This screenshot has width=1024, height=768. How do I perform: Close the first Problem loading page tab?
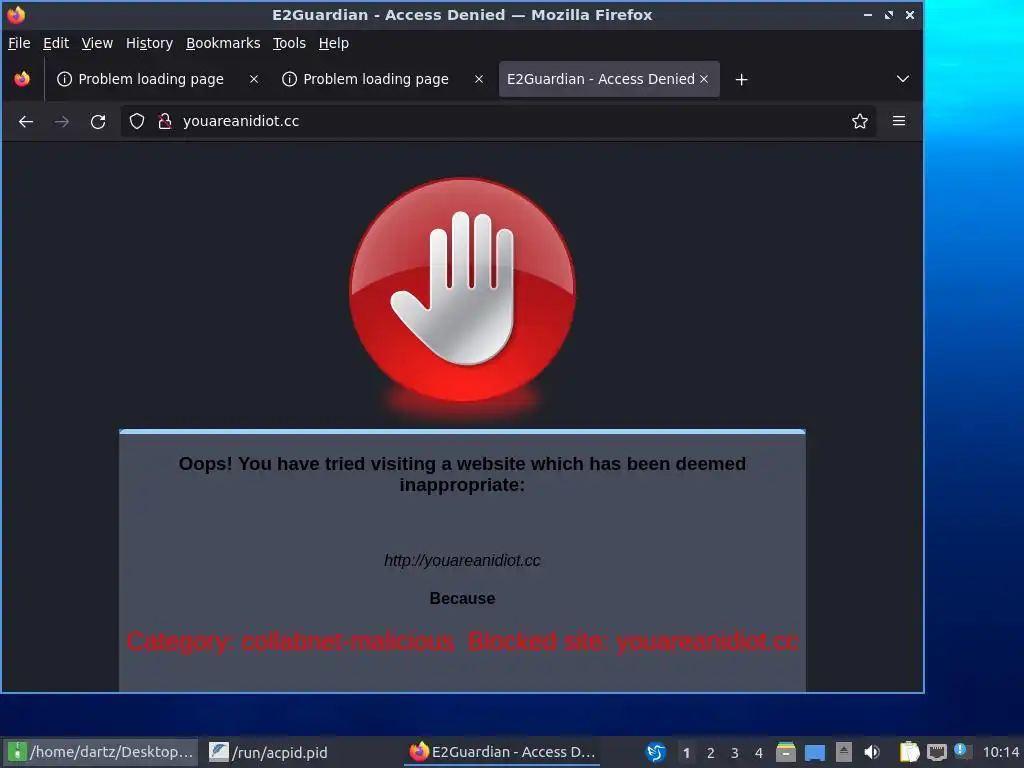coord(254,79)
